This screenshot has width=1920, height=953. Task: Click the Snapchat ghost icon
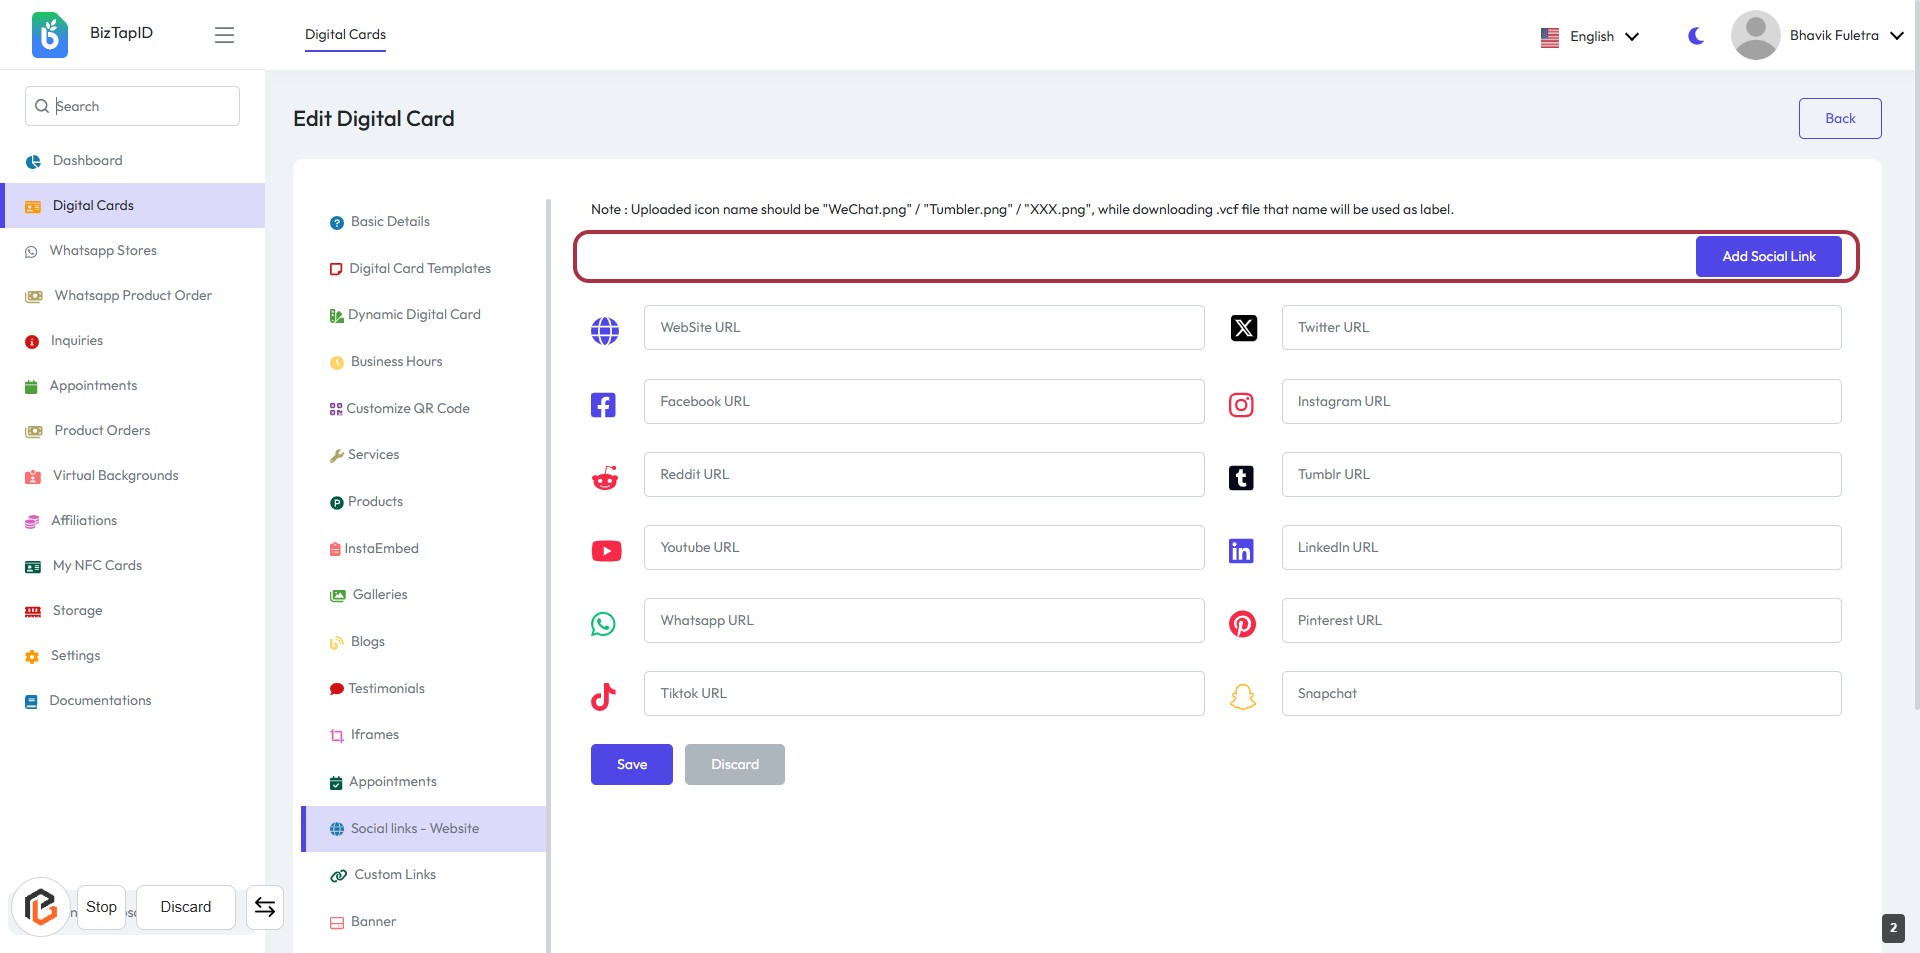click(x=1242, y=697)
